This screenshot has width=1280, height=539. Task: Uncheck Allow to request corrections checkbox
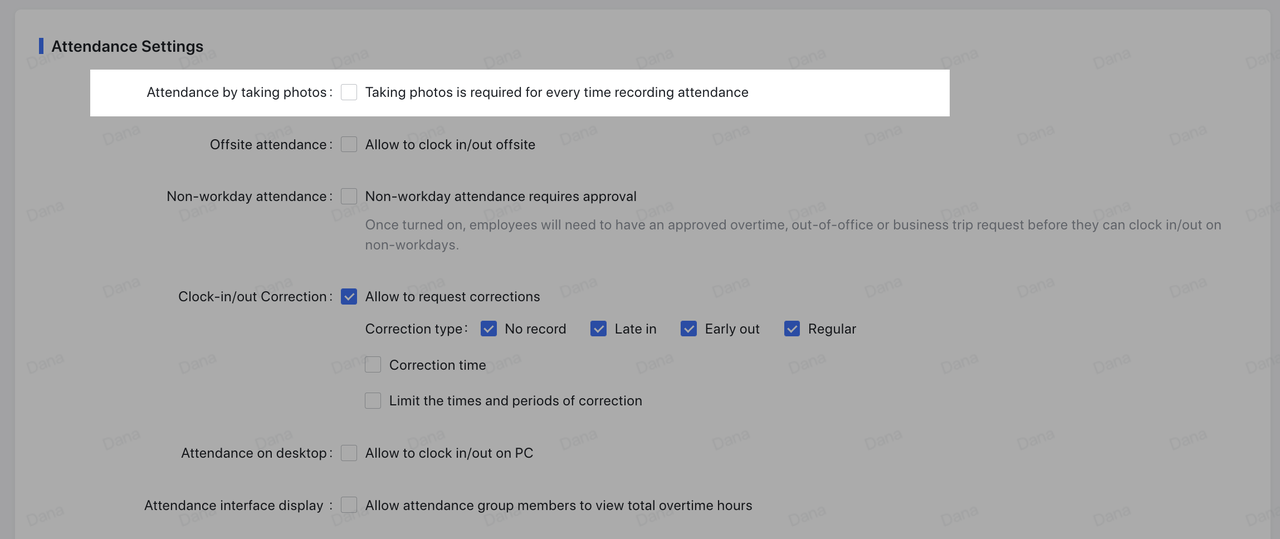pos(349,296)
